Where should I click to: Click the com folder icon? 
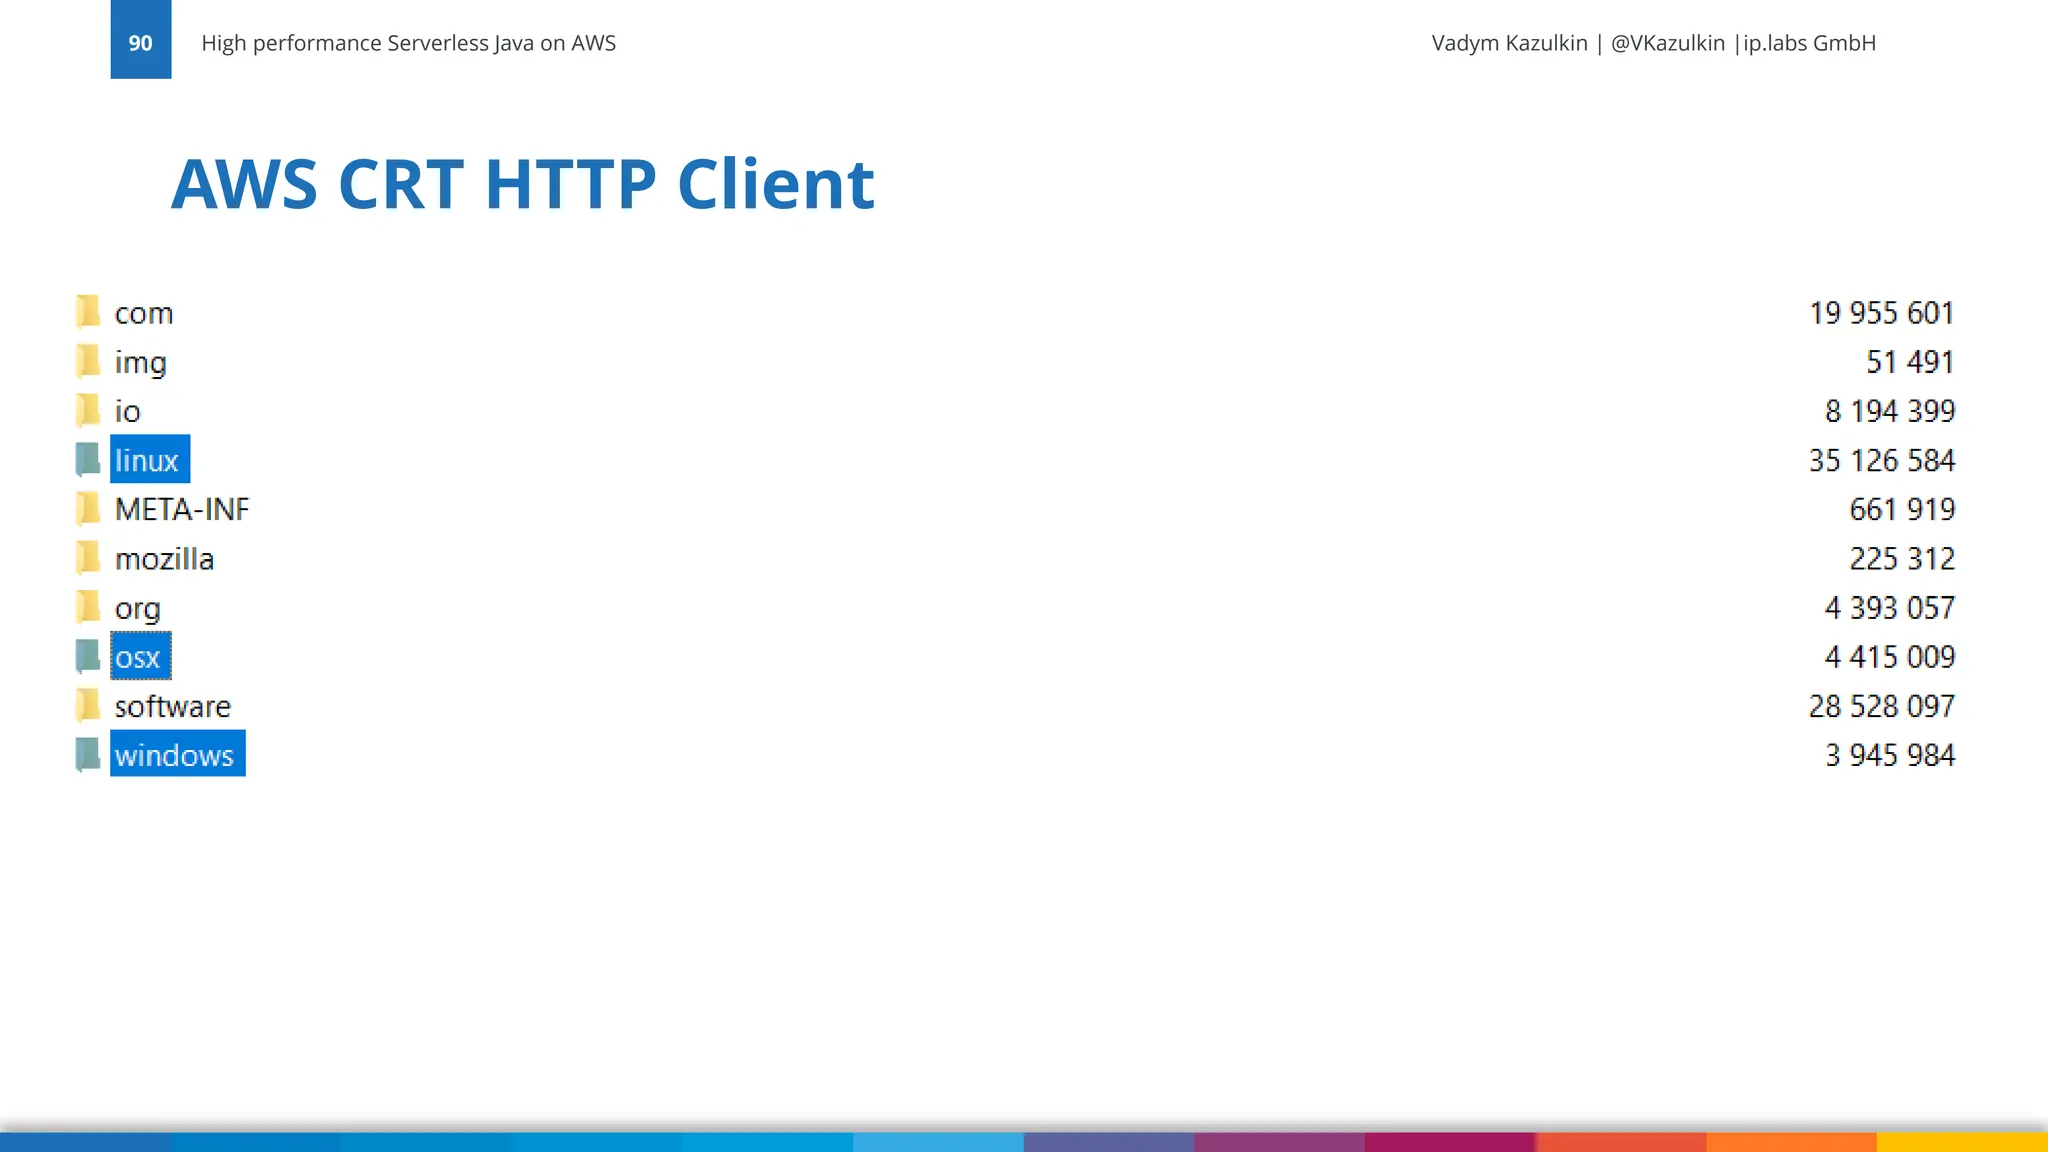(88, 312)
